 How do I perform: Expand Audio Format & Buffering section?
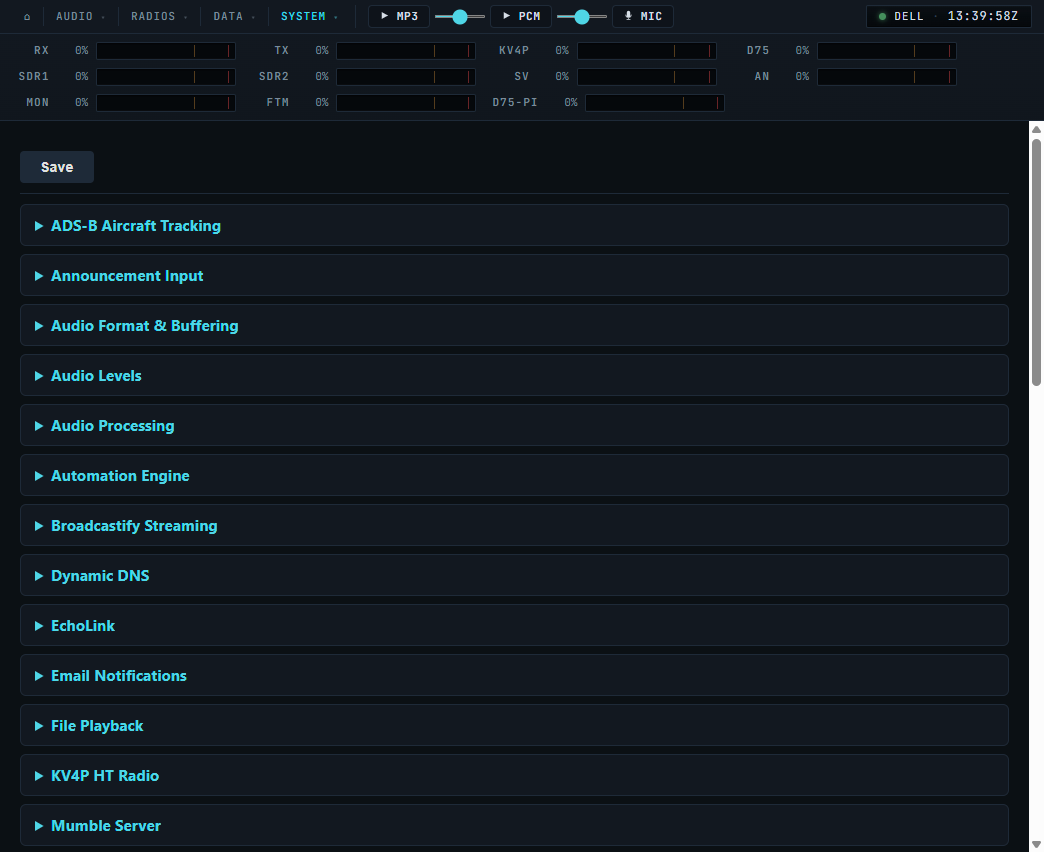514,325
